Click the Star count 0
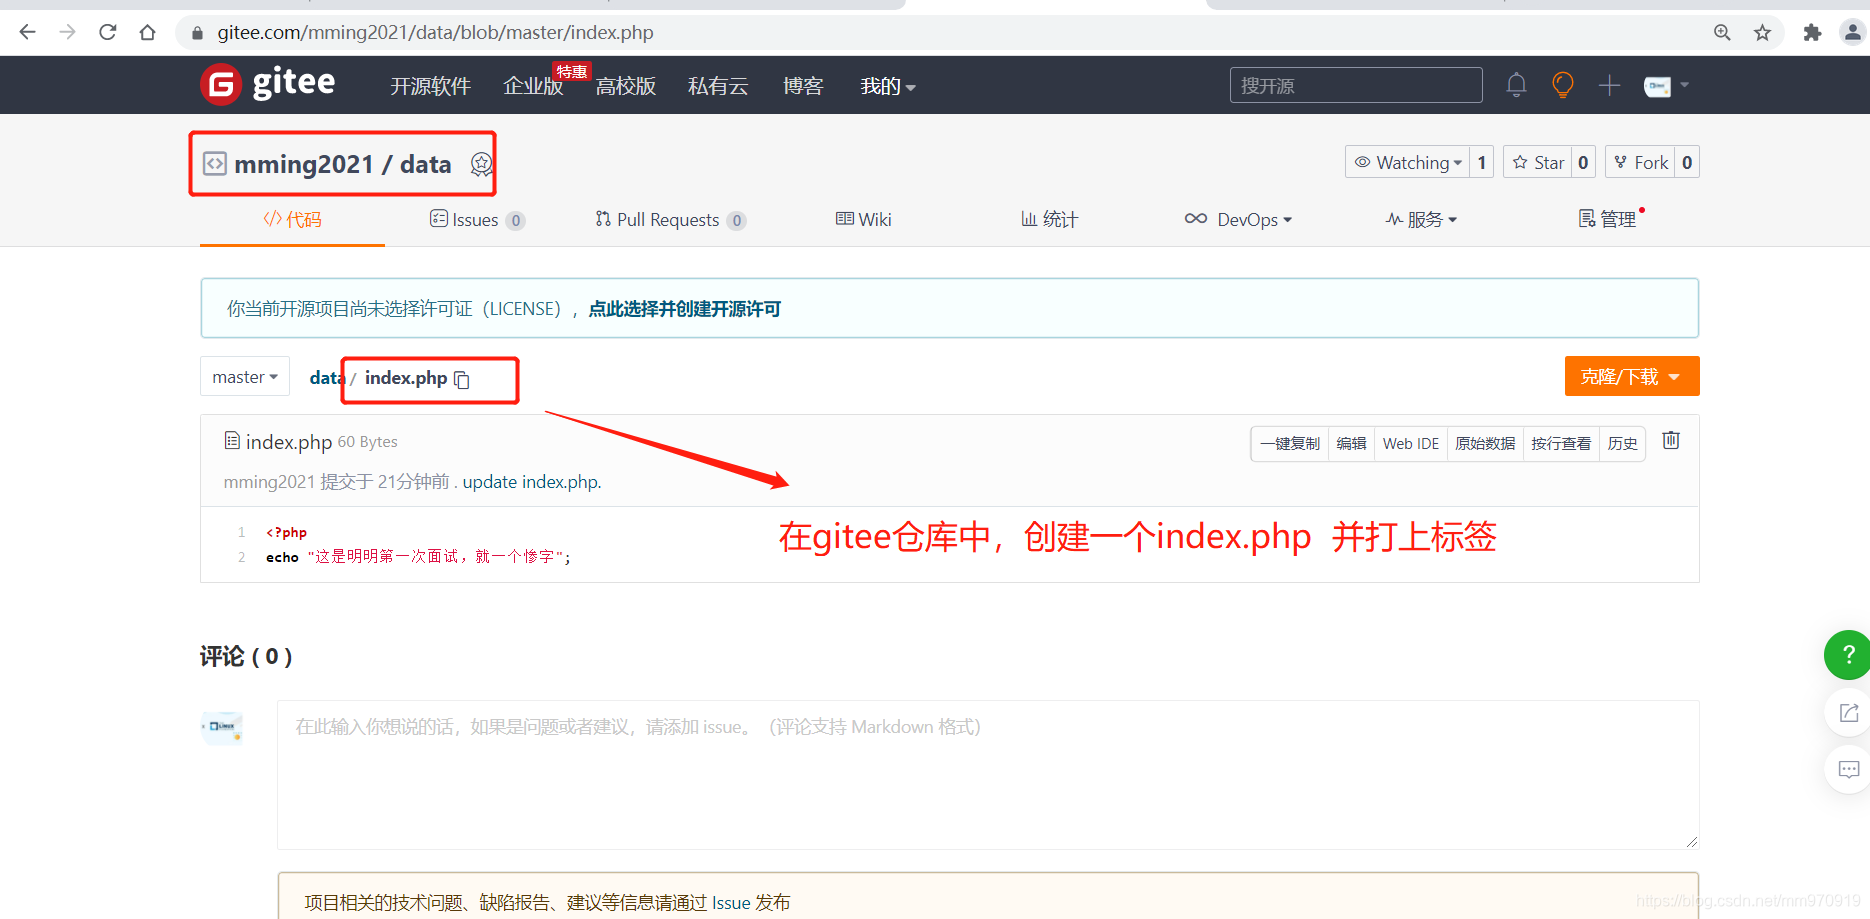The height and width of the screenshot is (919, 1870). click(1583, 162)
